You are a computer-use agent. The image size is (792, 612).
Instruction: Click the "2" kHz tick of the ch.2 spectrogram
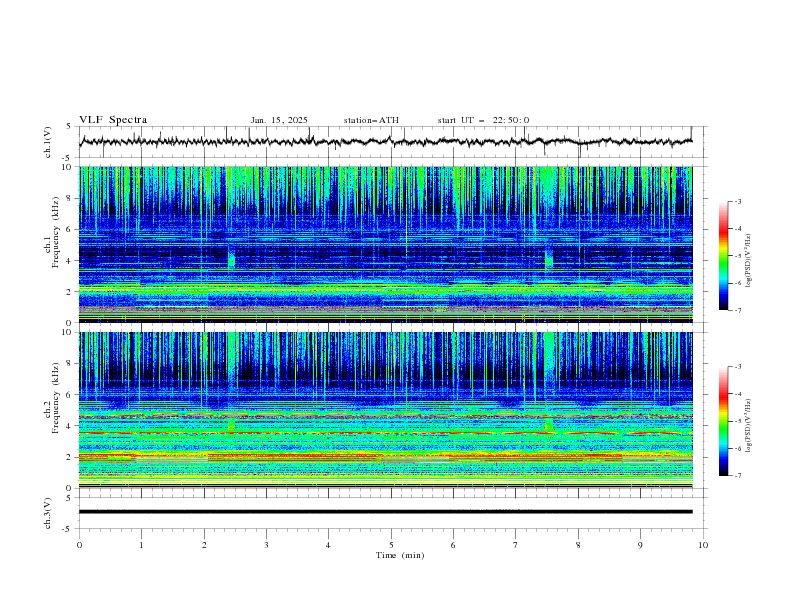[71, 457]
